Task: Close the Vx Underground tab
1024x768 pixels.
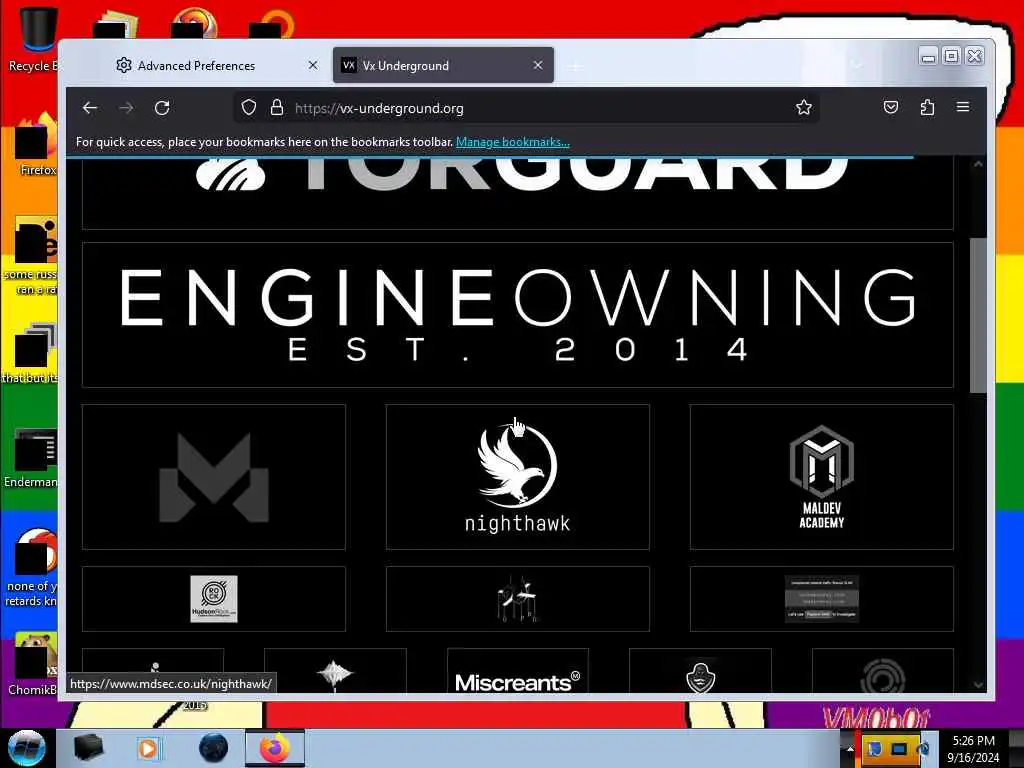Action: tap(538, 65)
